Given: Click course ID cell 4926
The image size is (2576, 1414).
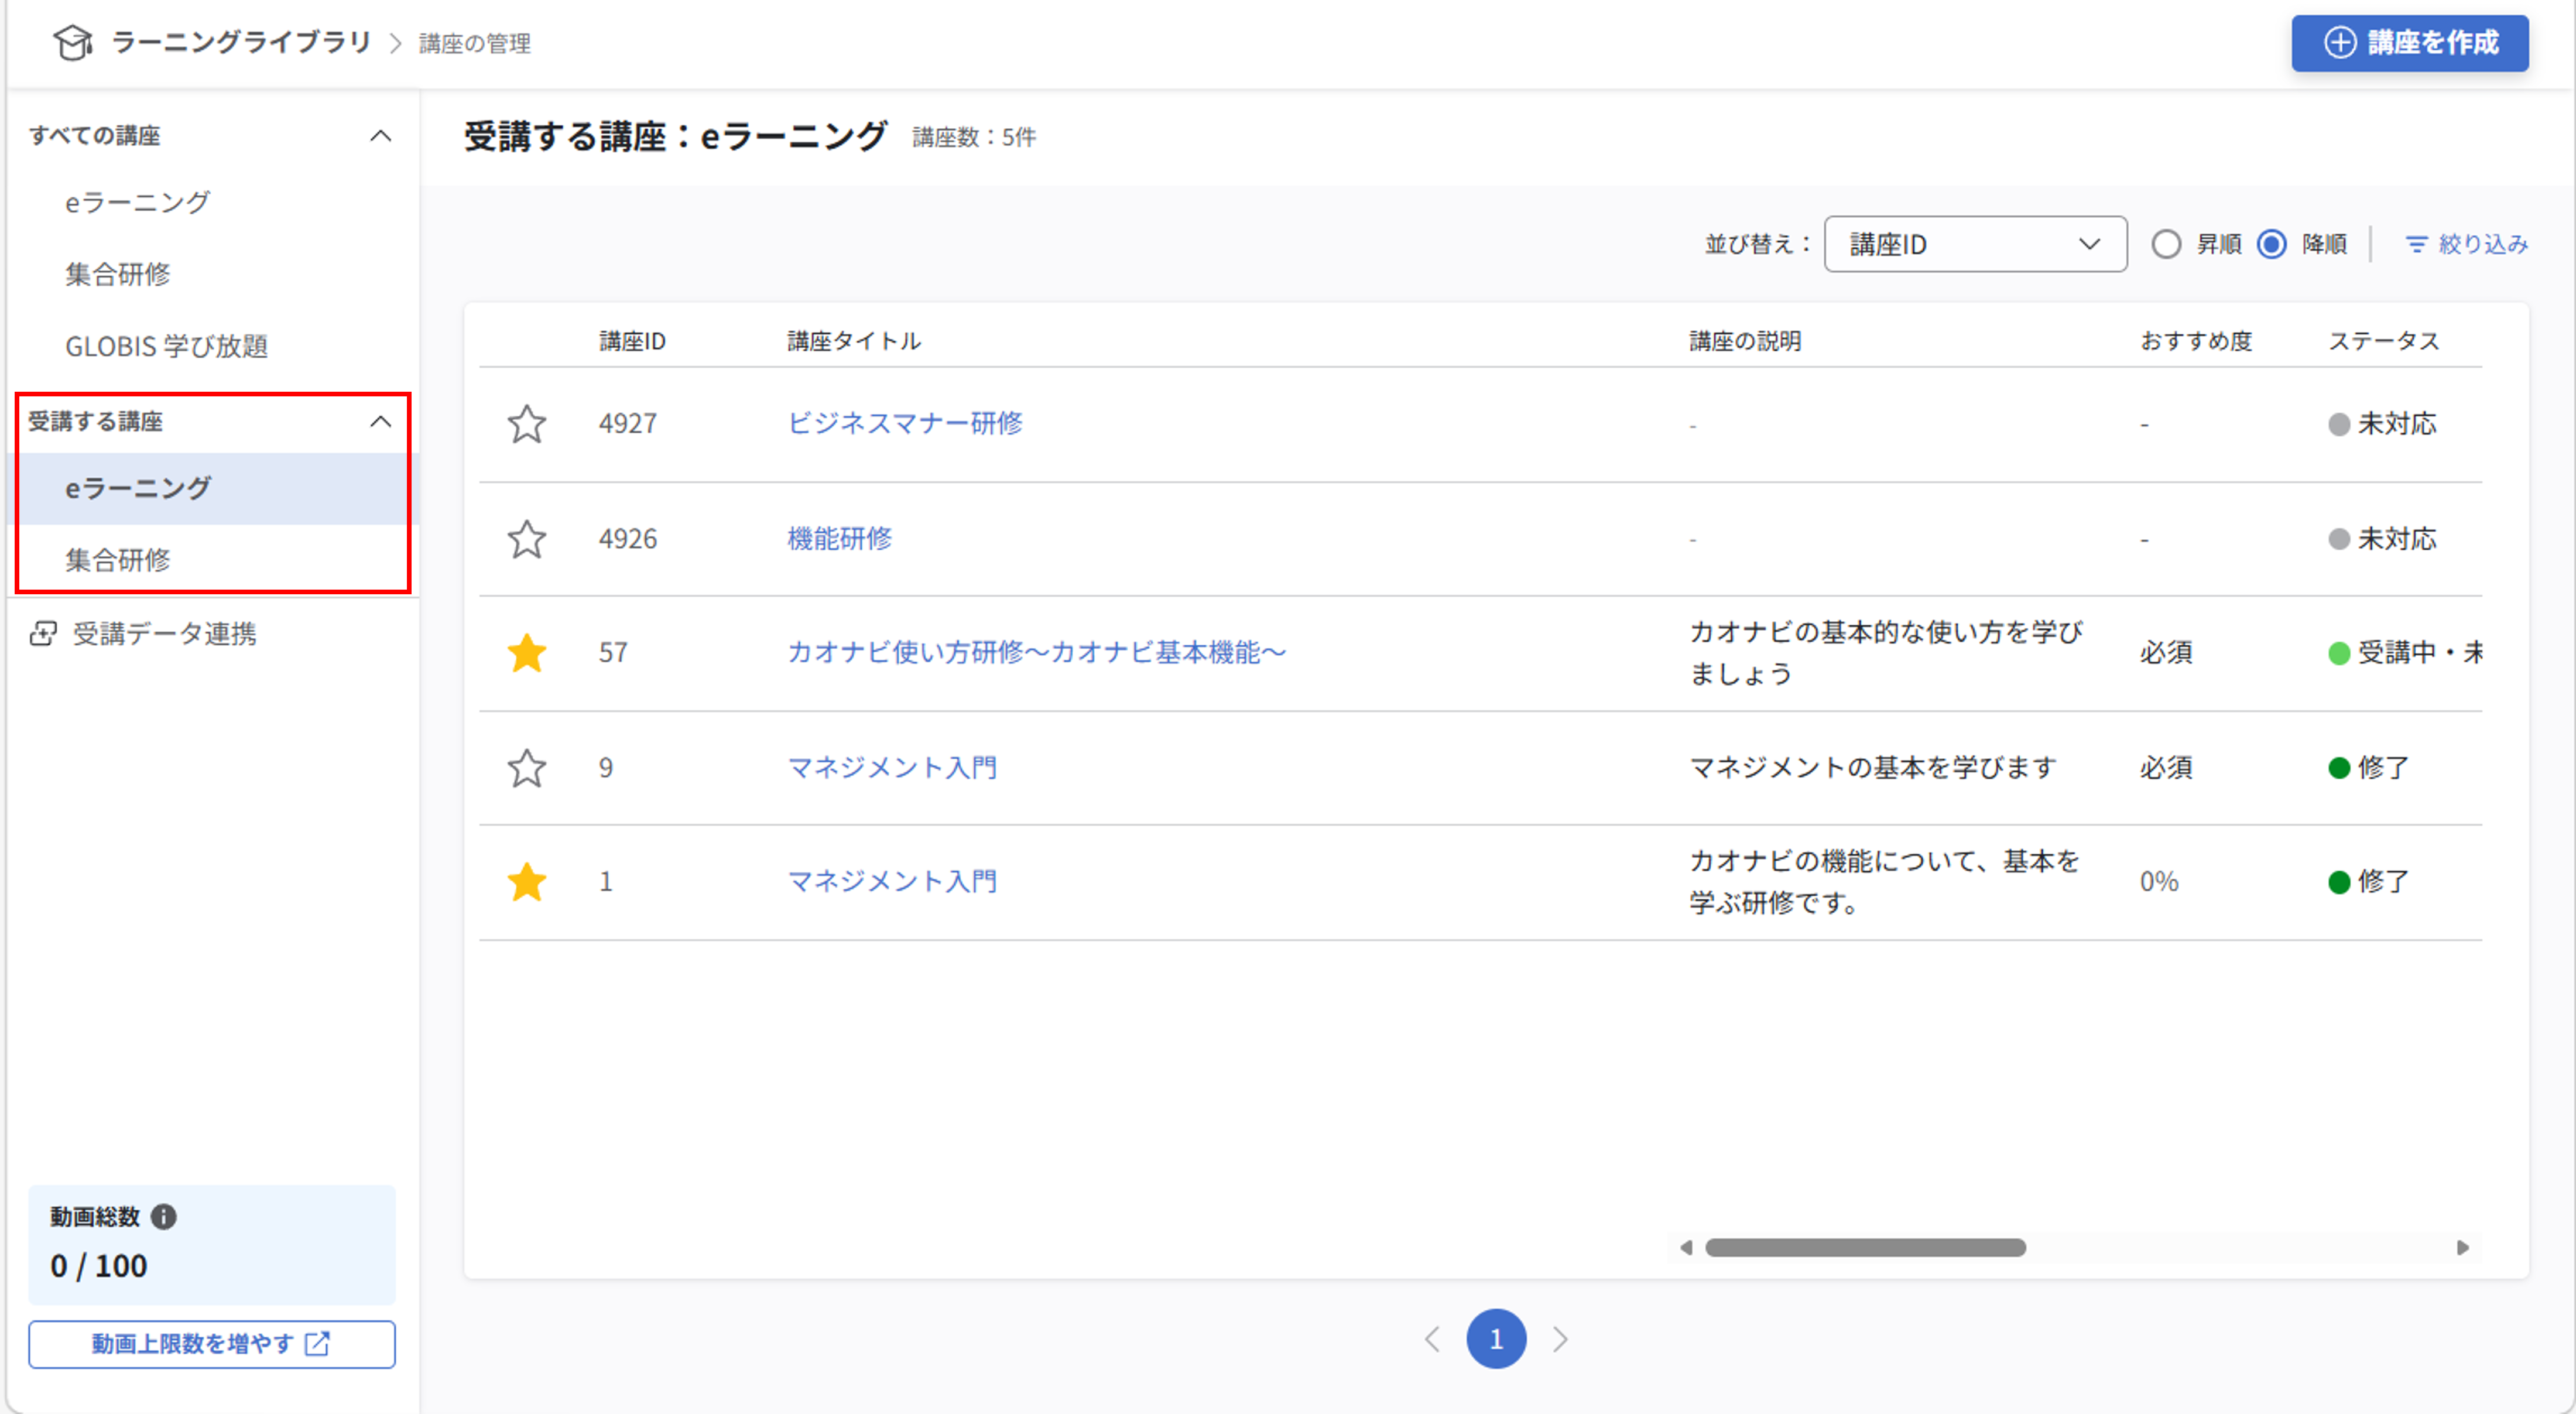Looking at the screenshot, I should pyautogui.click(x=628, y=539).
